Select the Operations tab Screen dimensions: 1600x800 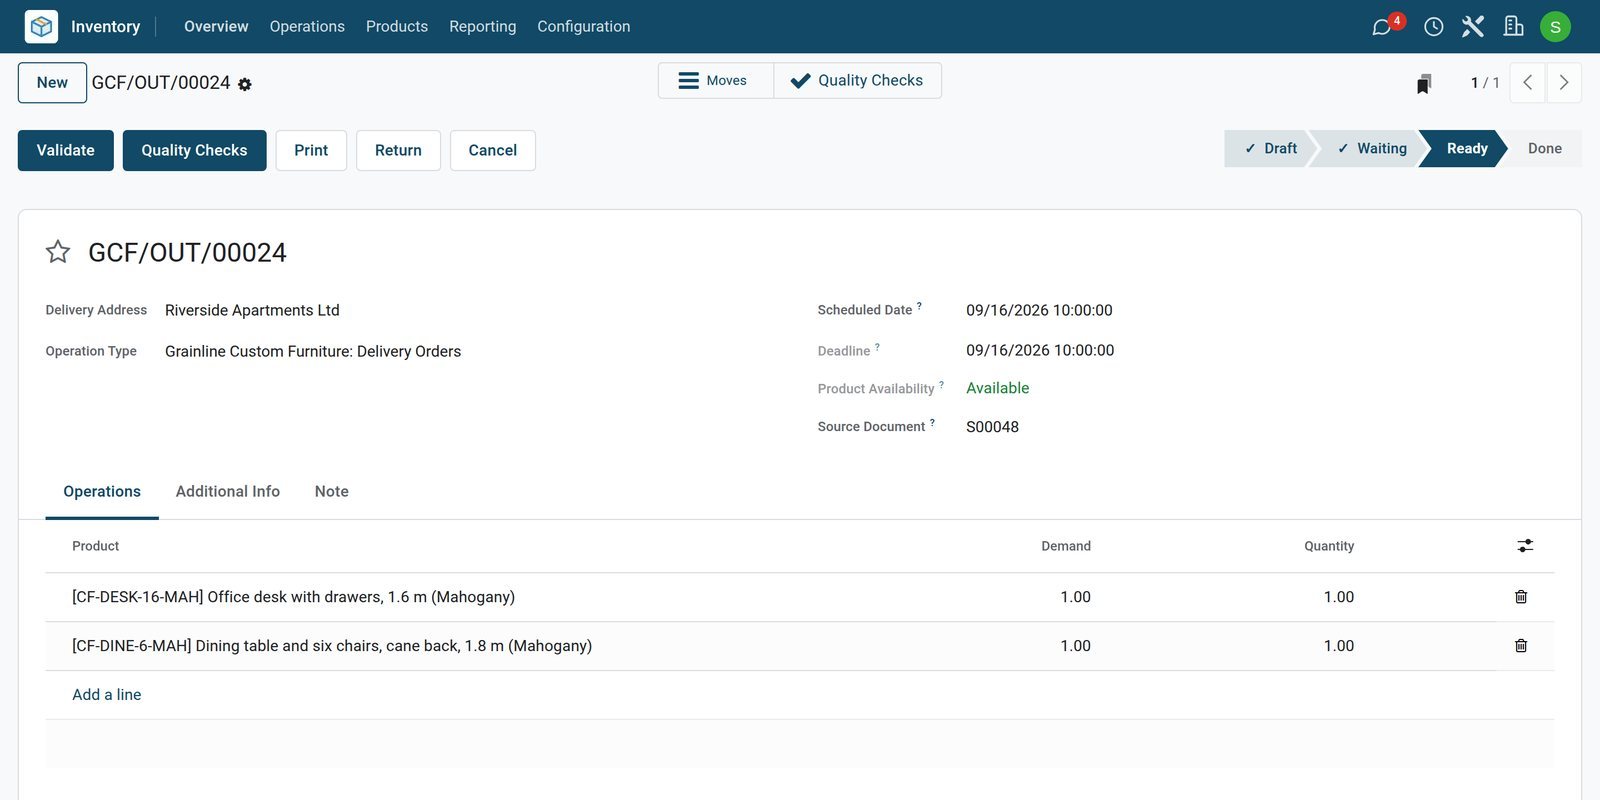102,492
